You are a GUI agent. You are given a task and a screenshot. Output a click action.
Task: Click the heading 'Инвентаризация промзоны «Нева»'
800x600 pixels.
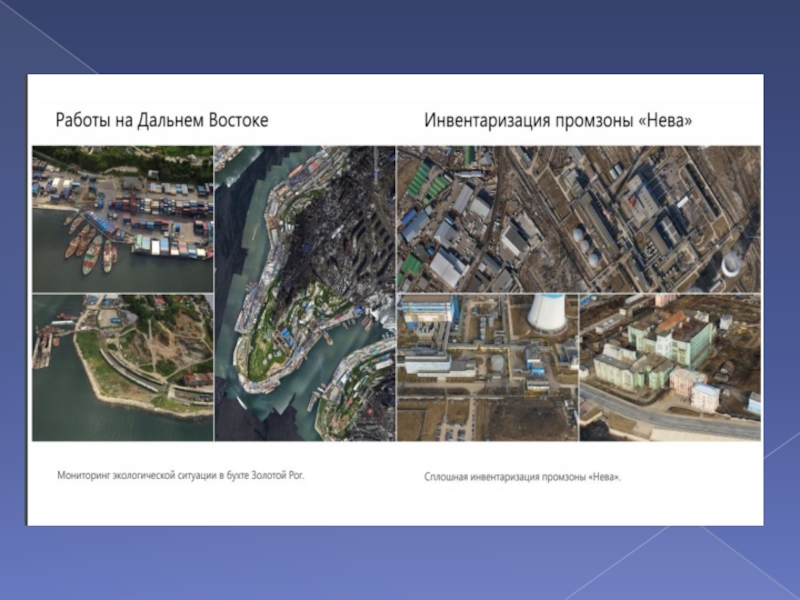click(558, 120)
